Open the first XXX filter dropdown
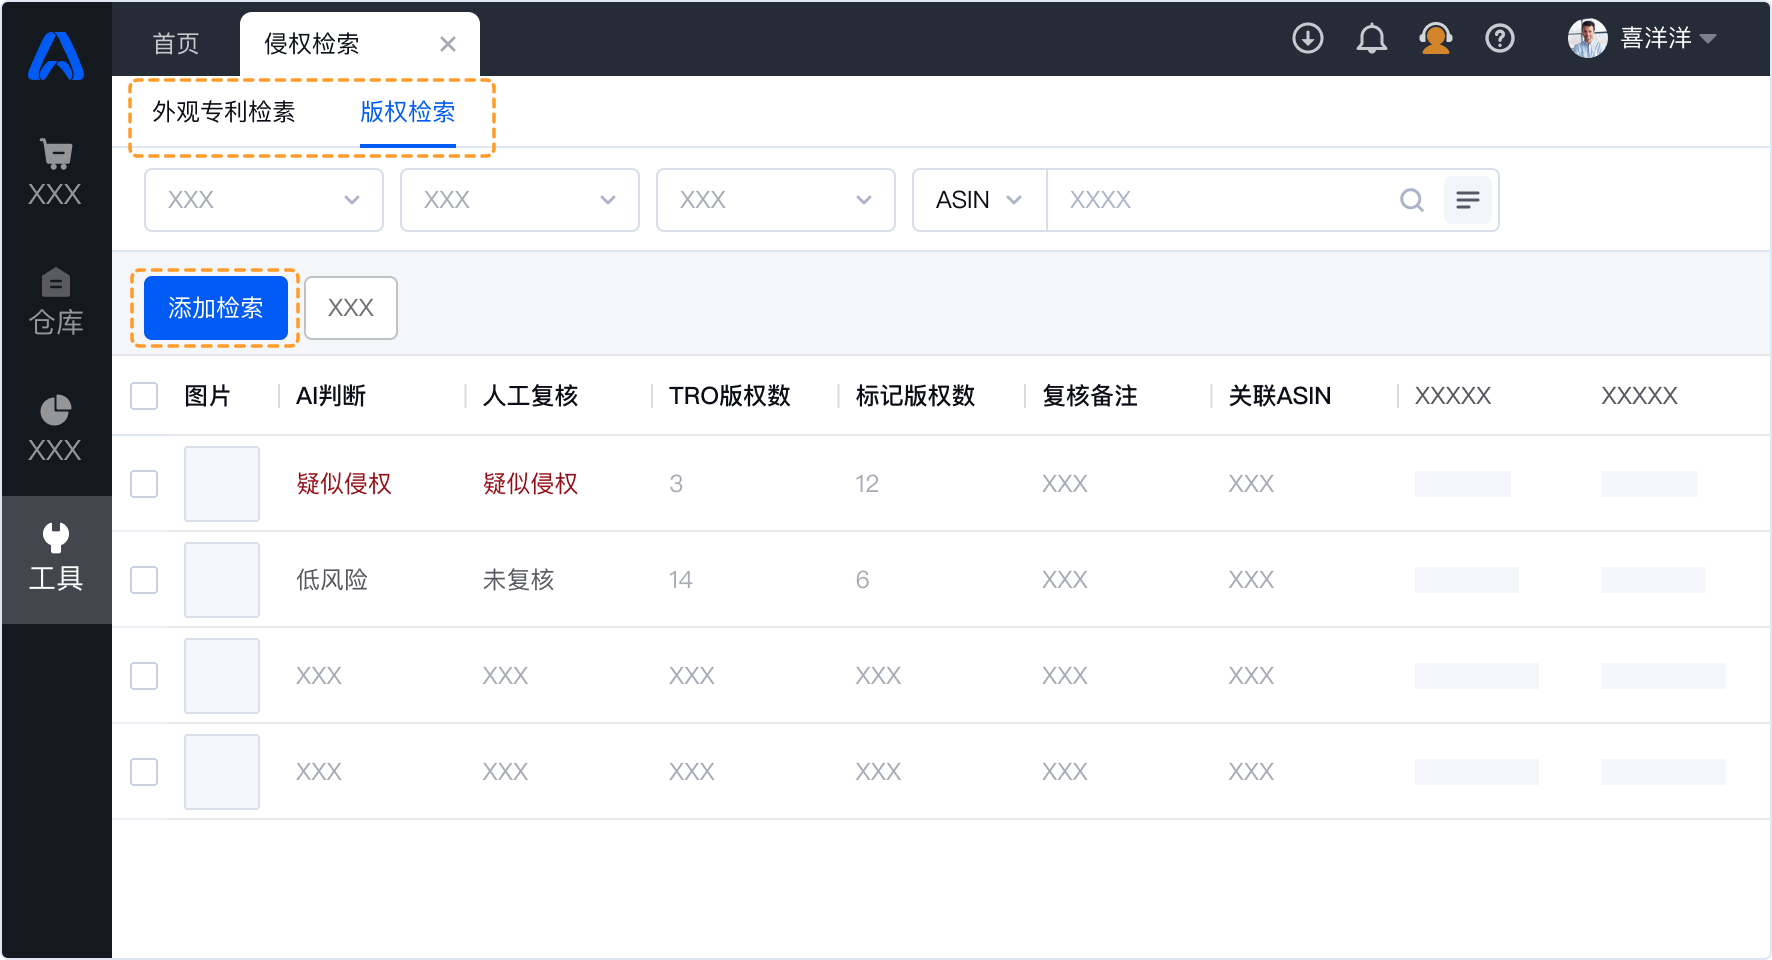The height and width of the screenshot is (960, 1772). (264, 200)
